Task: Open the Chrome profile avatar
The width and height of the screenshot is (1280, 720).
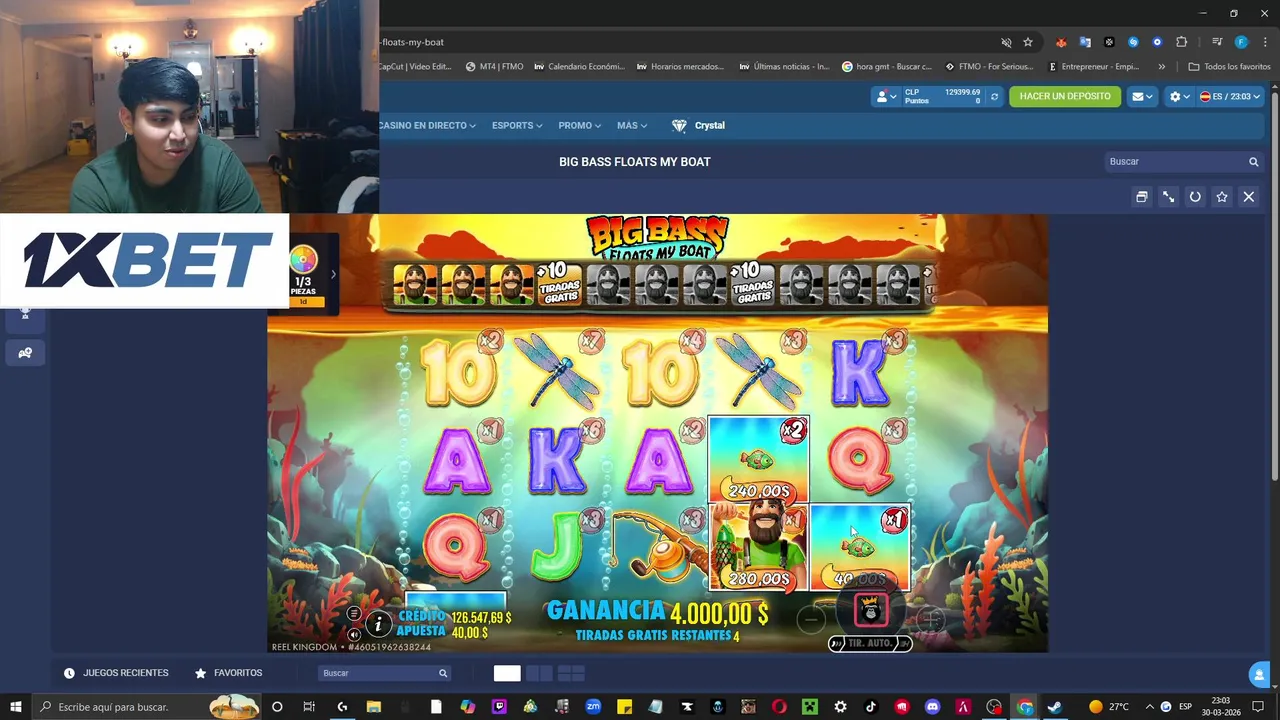Action: point(1241,42)
